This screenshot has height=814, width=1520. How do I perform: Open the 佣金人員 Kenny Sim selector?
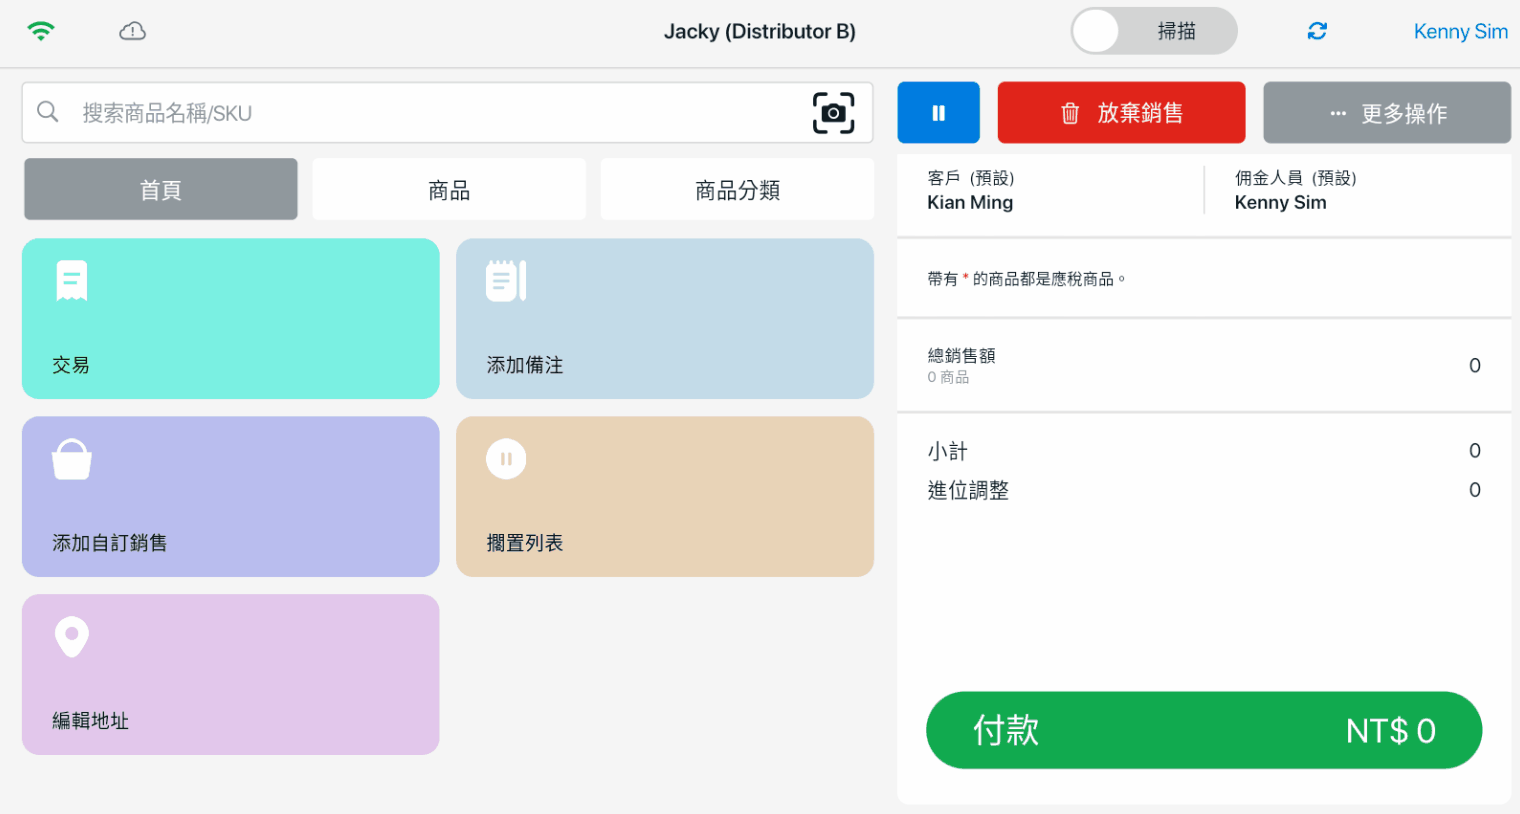(1355, 191)
